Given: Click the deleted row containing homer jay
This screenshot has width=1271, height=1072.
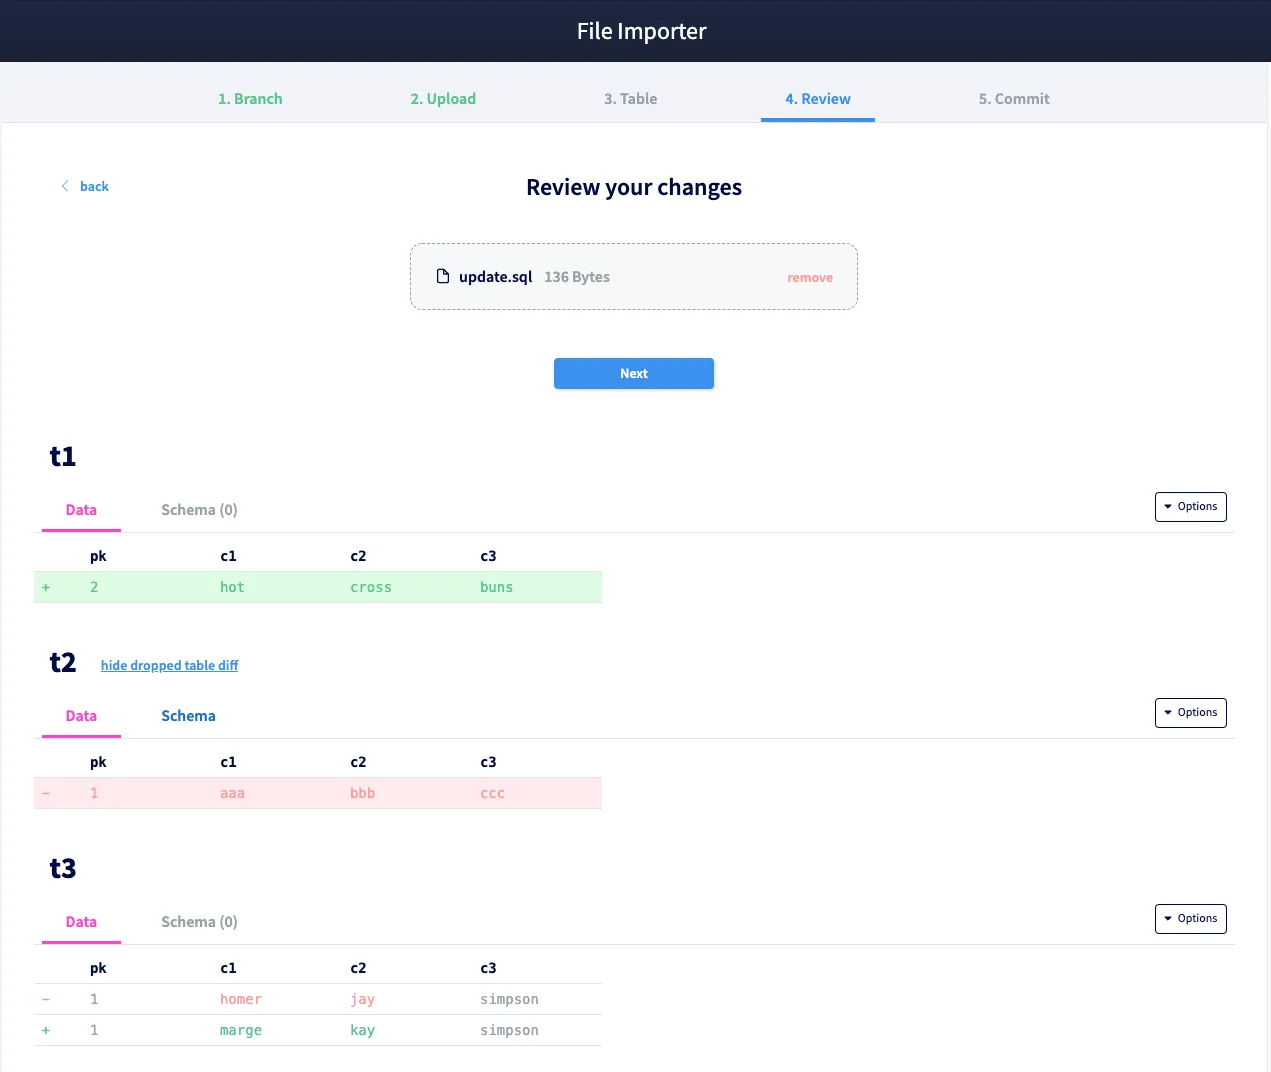Looking at the screenshot, I should [318, 1000].
